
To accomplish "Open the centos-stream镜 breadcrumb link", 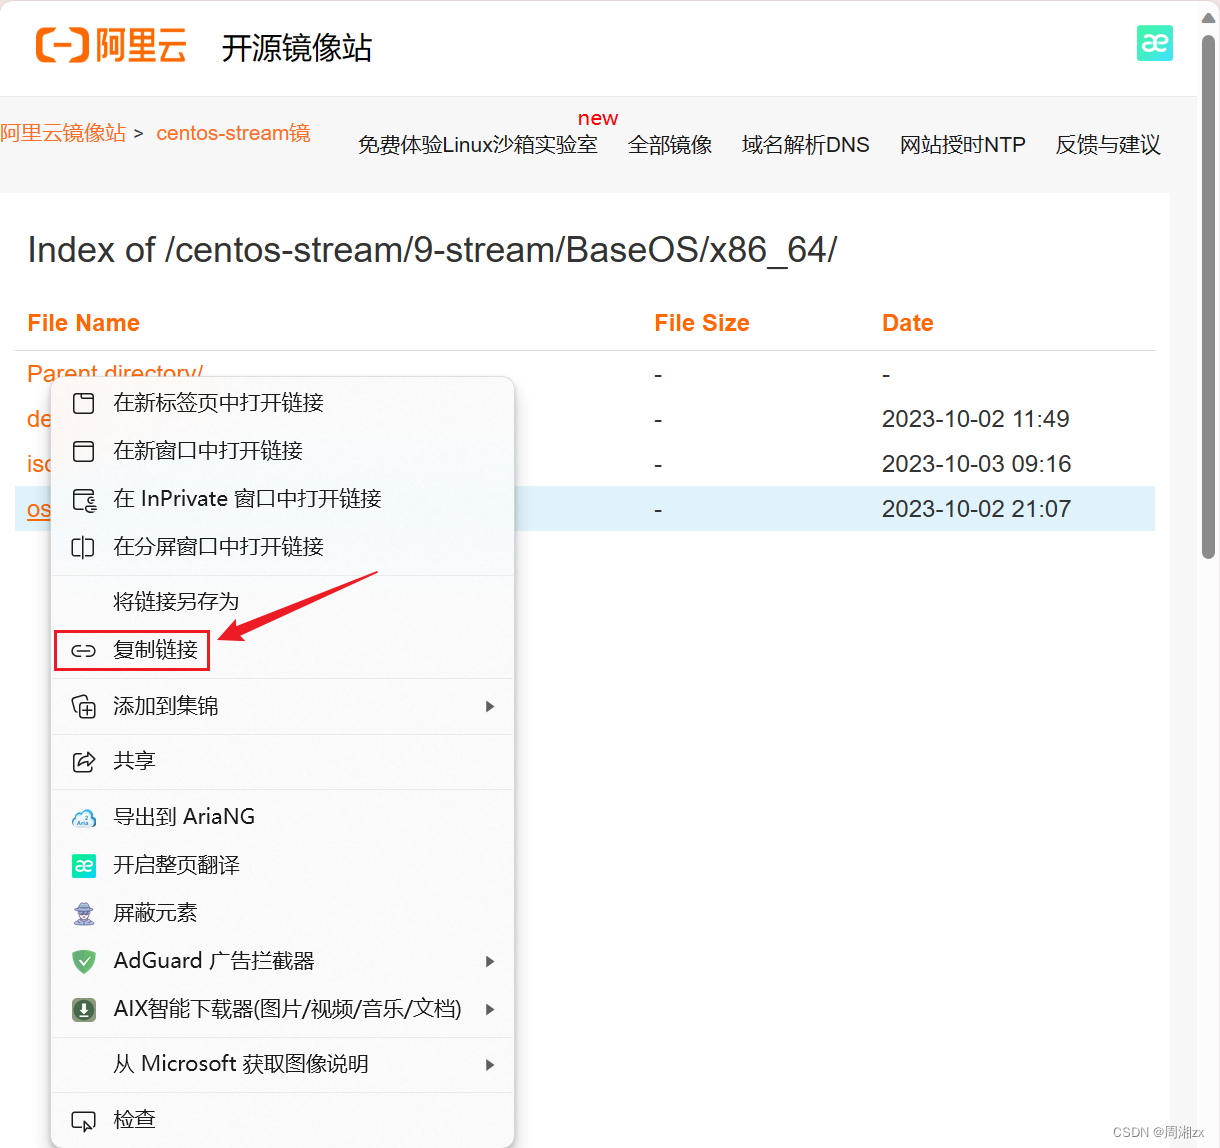I will click(x=233, y=133).
